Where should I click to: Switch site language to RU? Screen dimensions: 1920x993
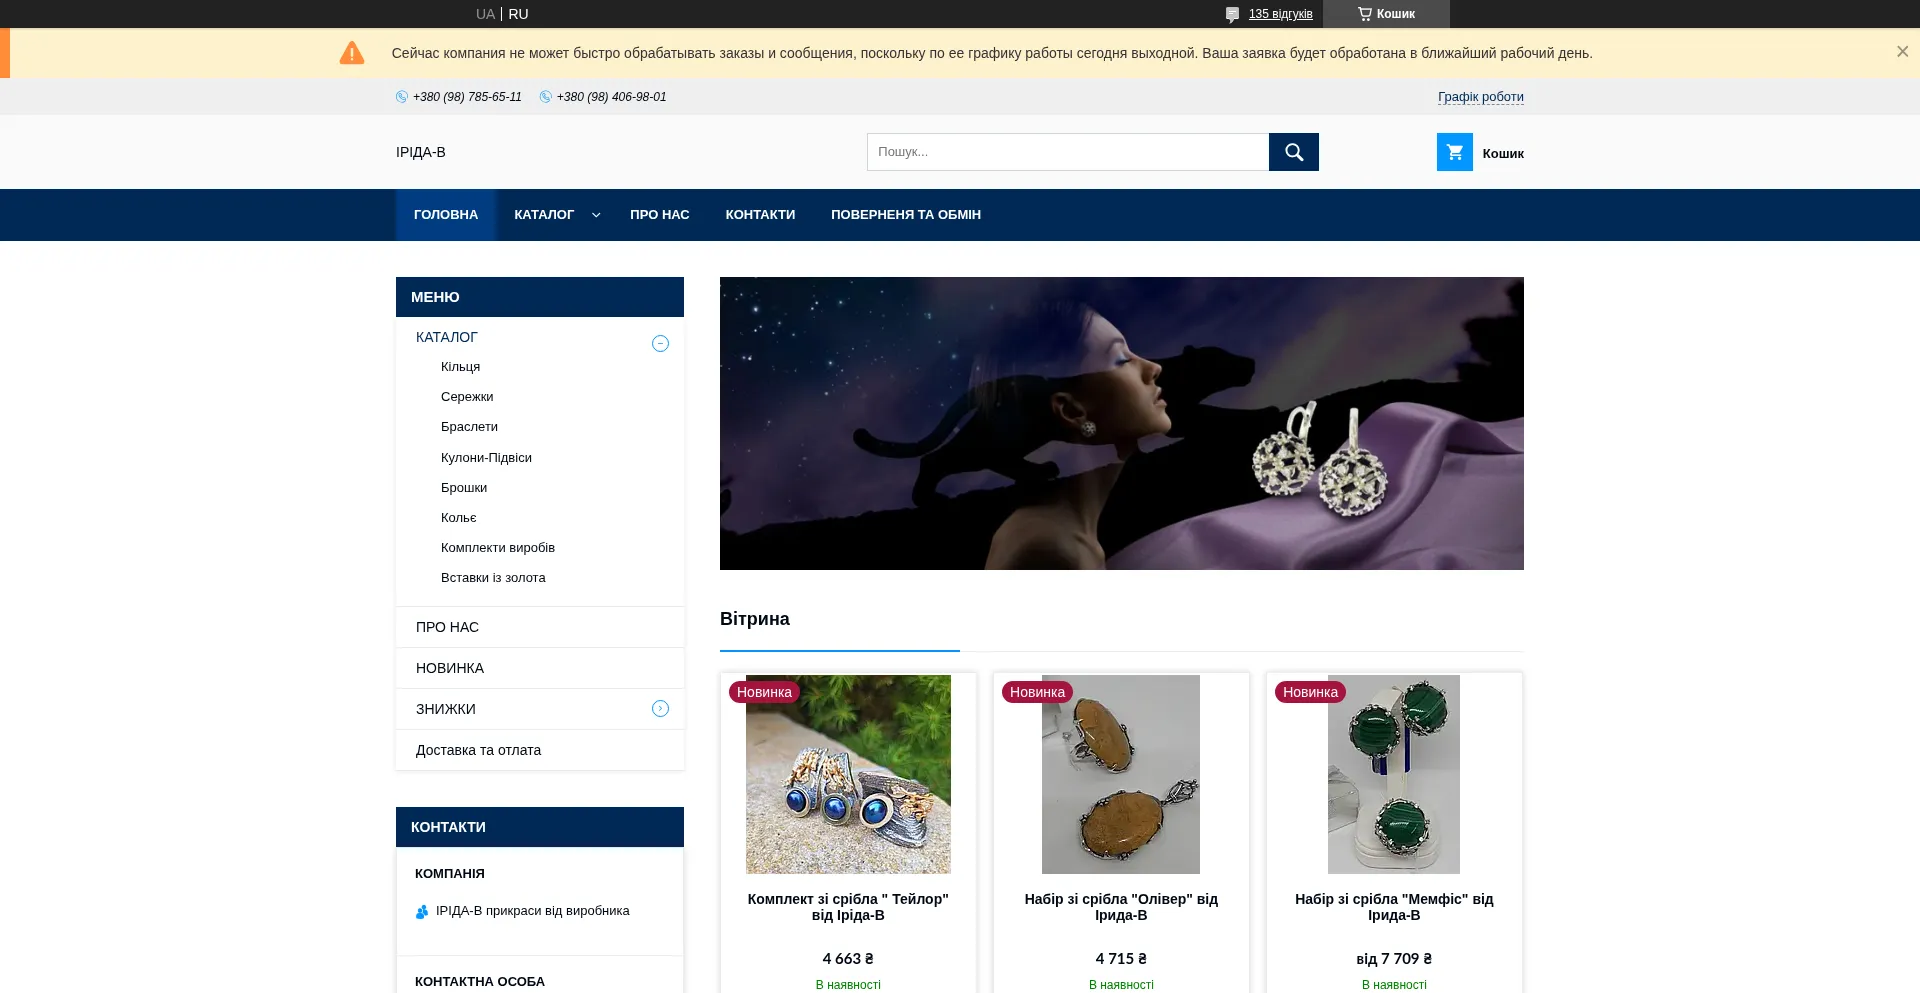518,14
